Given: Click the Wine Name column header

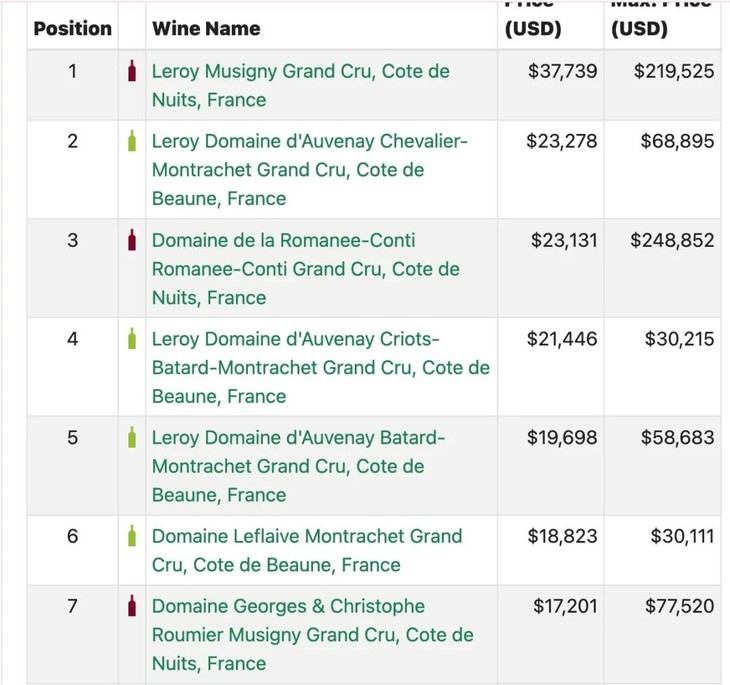Looking at the screenshot, I should click(x=206, y=28).
